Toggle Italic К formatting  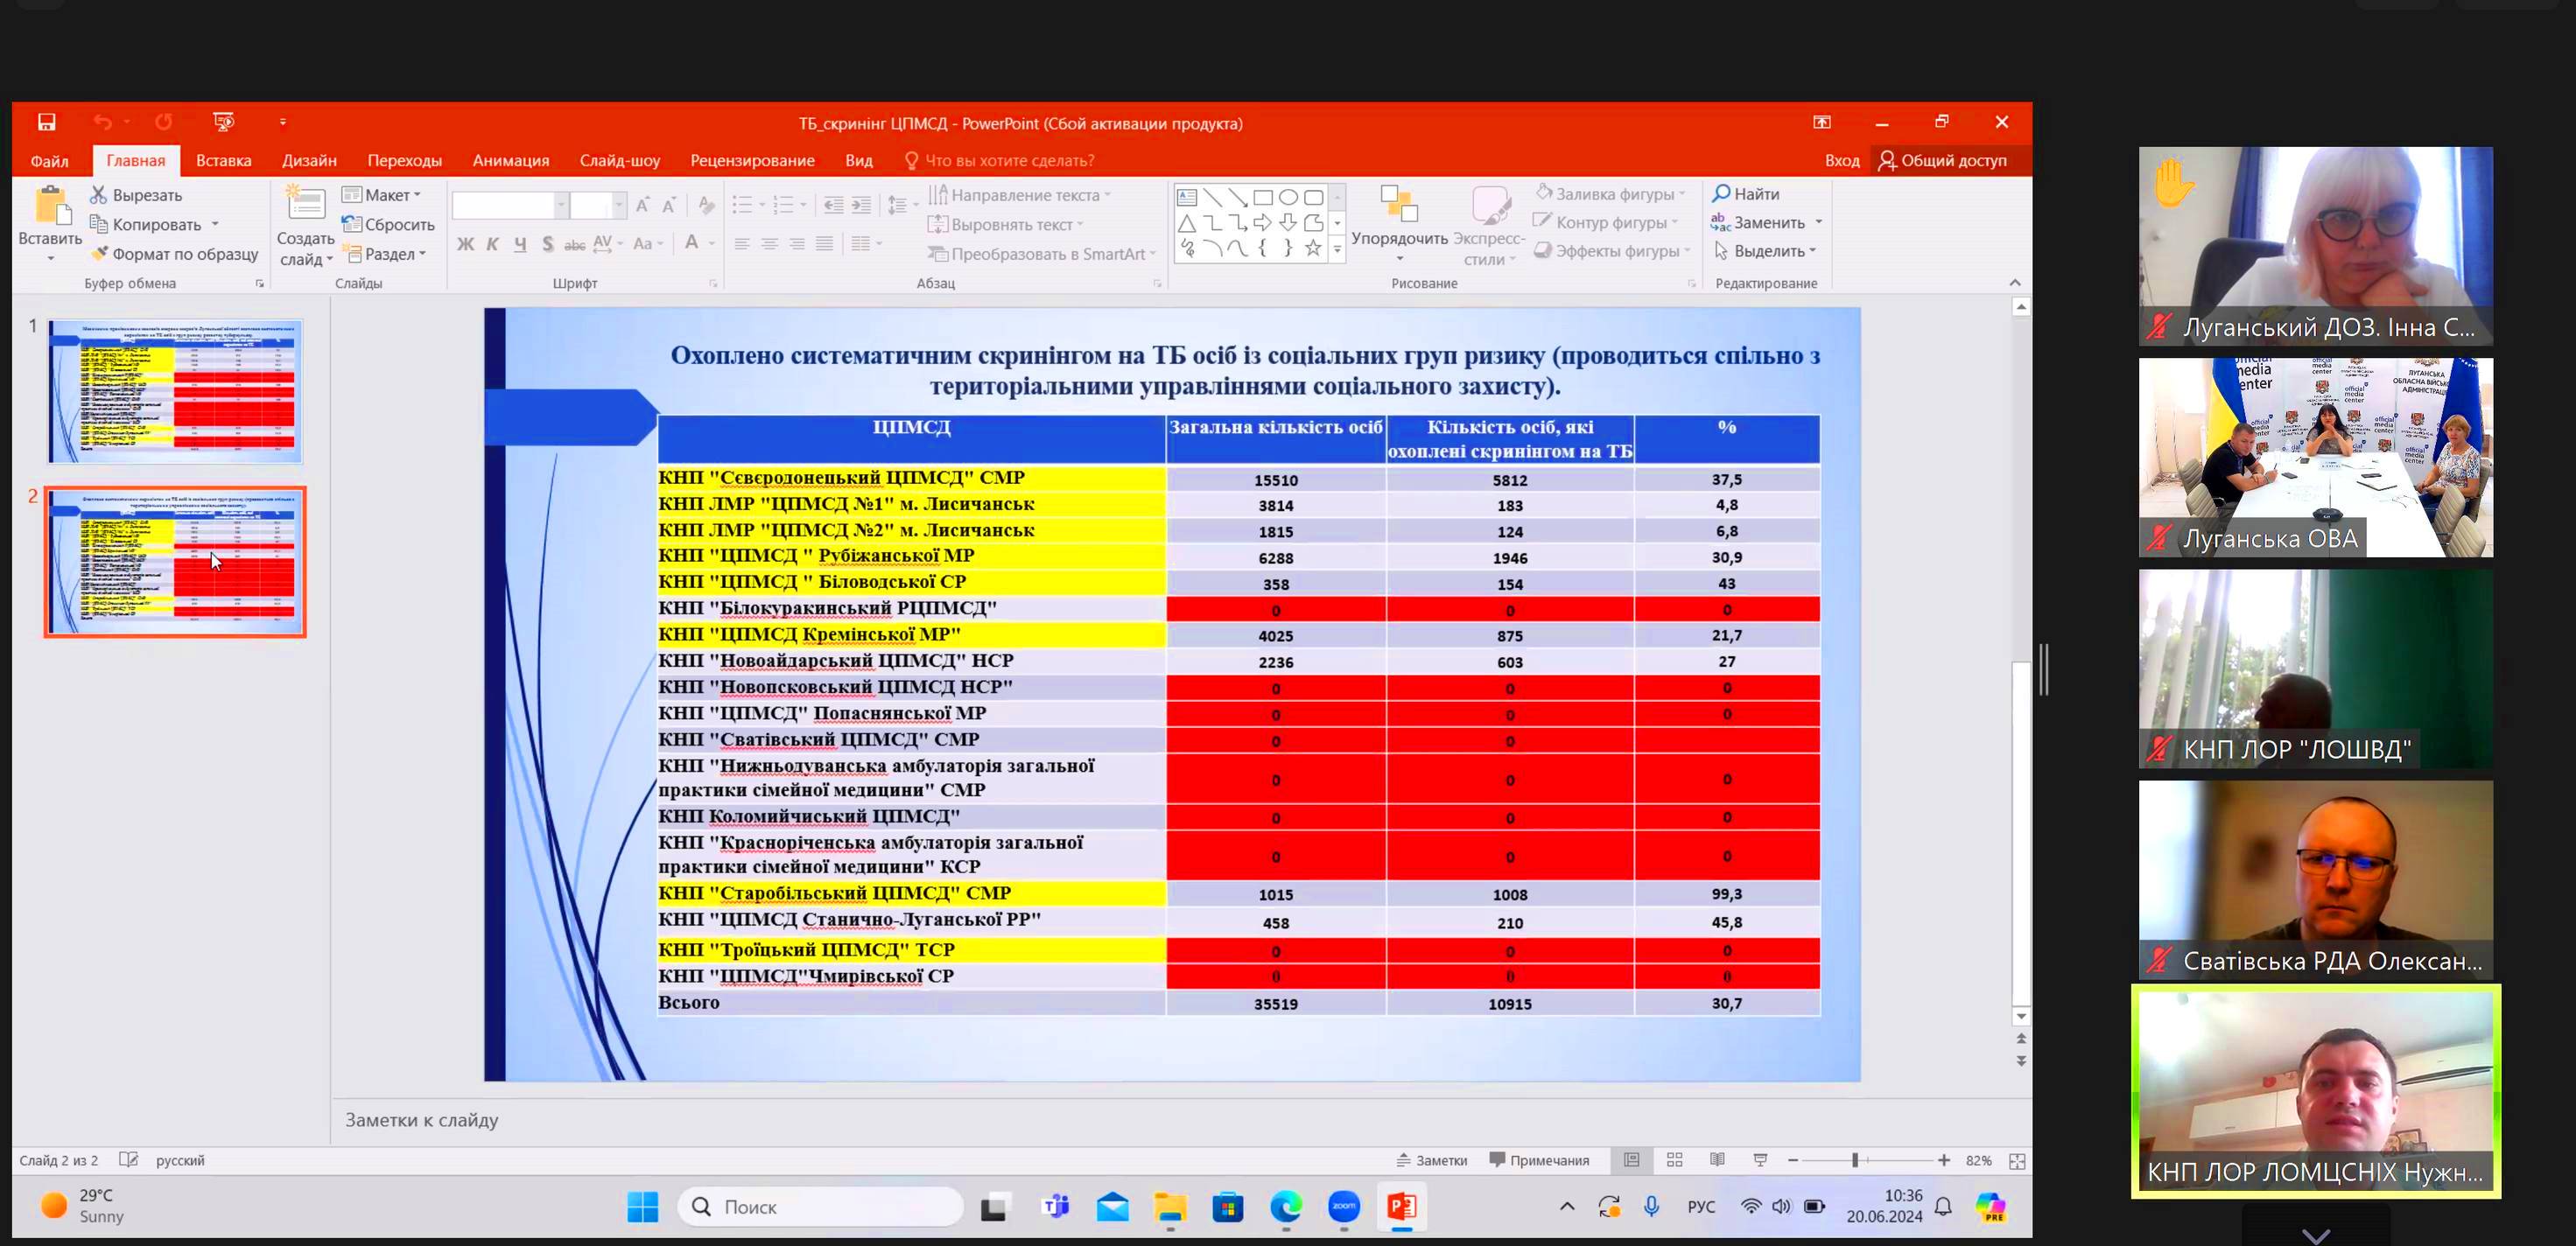pyautogui.click(x=492, y=243)
